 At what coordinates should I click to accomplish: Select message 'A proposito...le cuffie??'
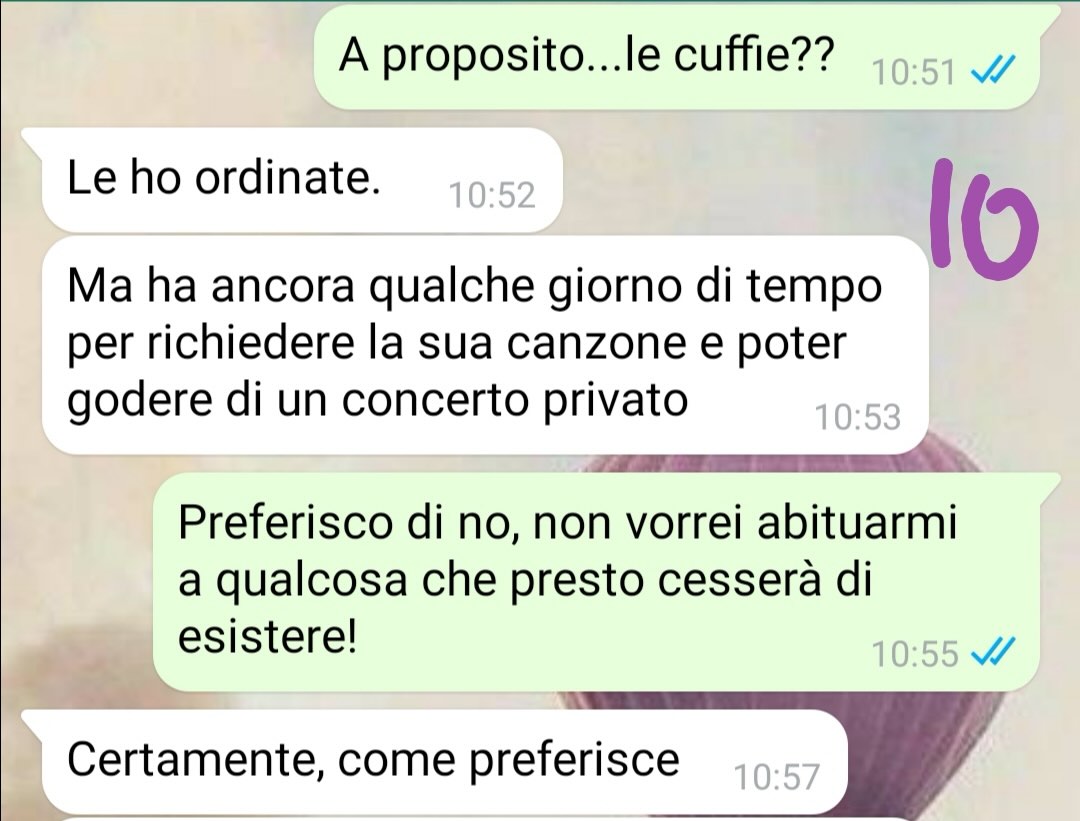676,58
